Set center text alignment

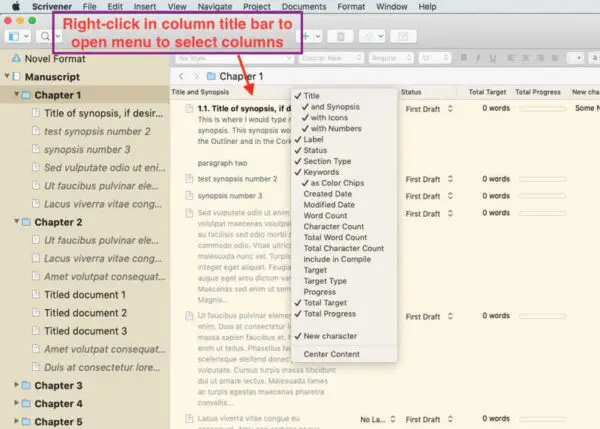525,58
